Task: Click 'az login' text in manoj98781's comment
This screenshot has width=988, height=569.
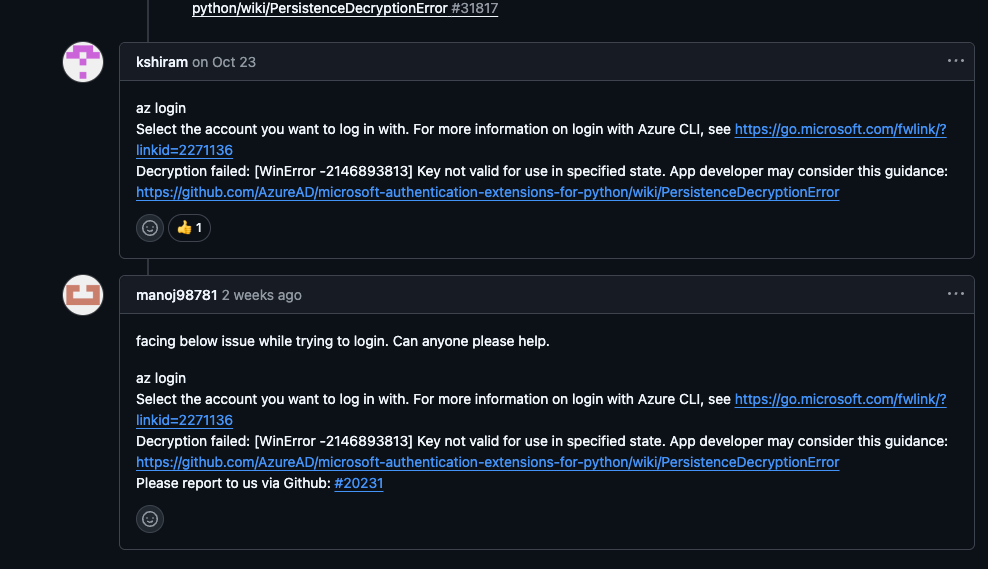Action: pyautogui.click(x=161, y=379)
